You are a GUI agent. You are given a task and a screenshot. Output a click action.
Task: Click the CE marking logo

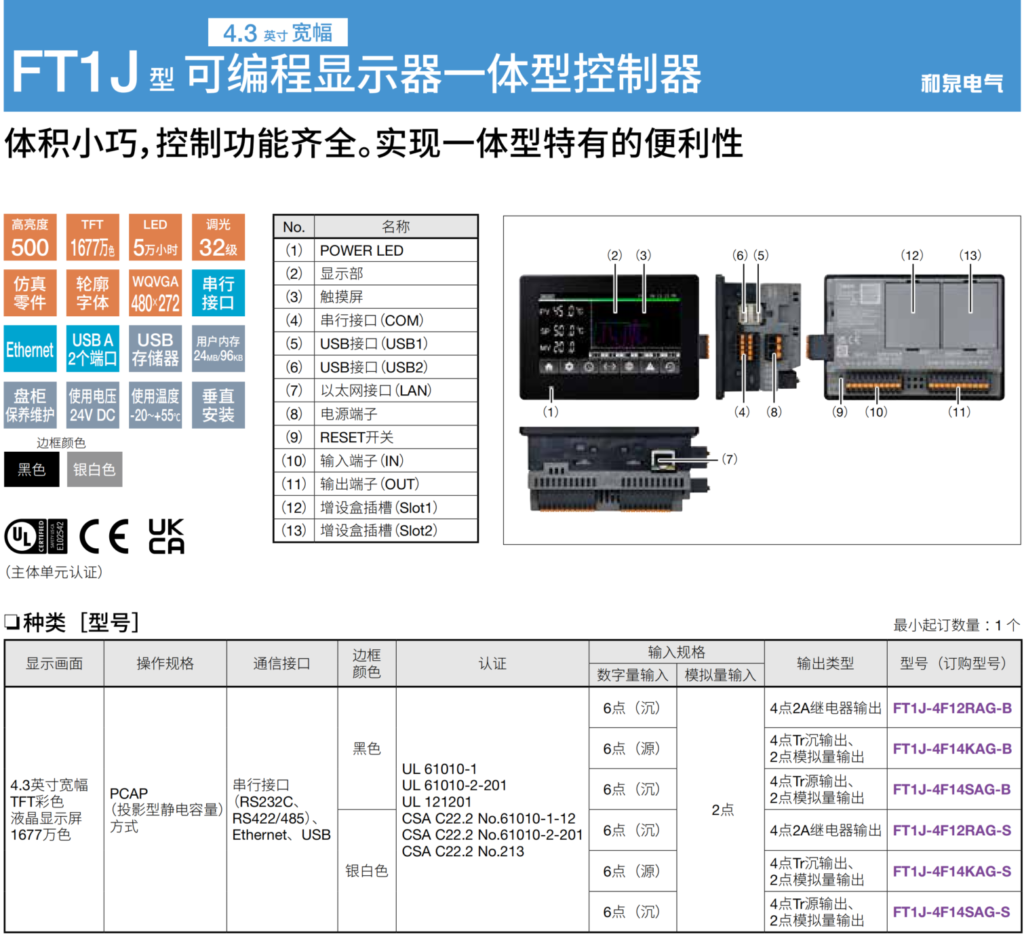(x=105, y=537)
